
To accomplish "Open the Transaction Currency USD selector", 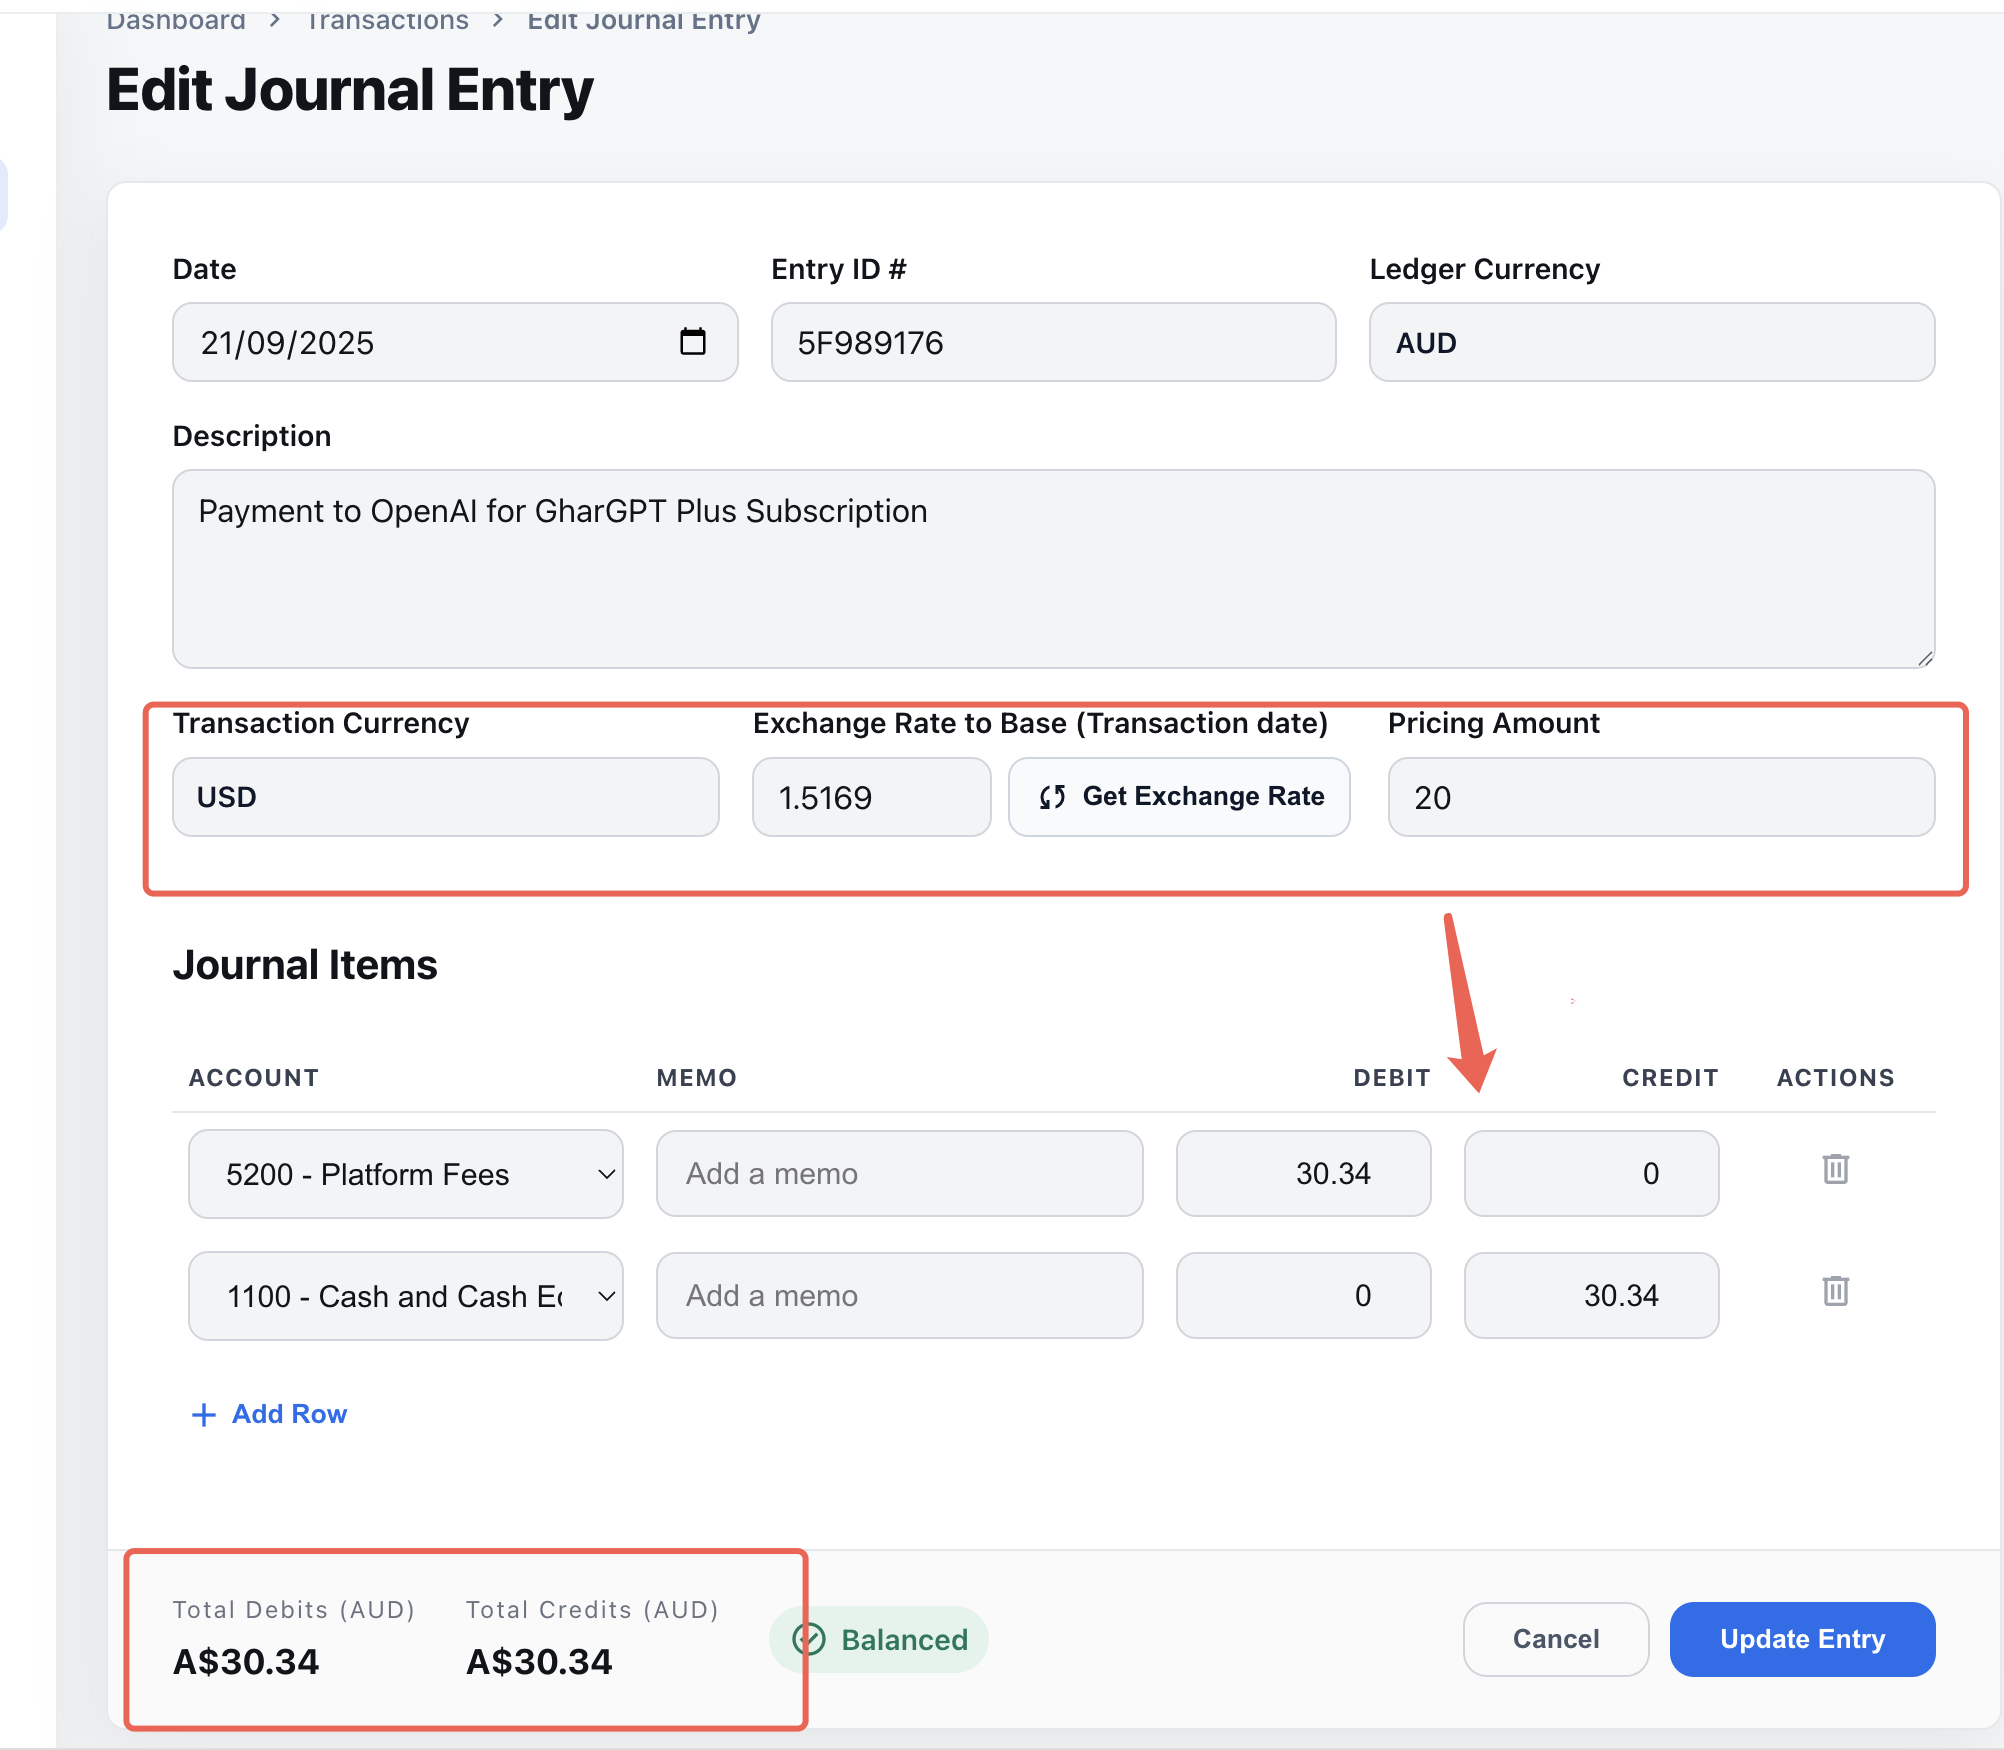I will pyautogui.click(x=445, y=797).
